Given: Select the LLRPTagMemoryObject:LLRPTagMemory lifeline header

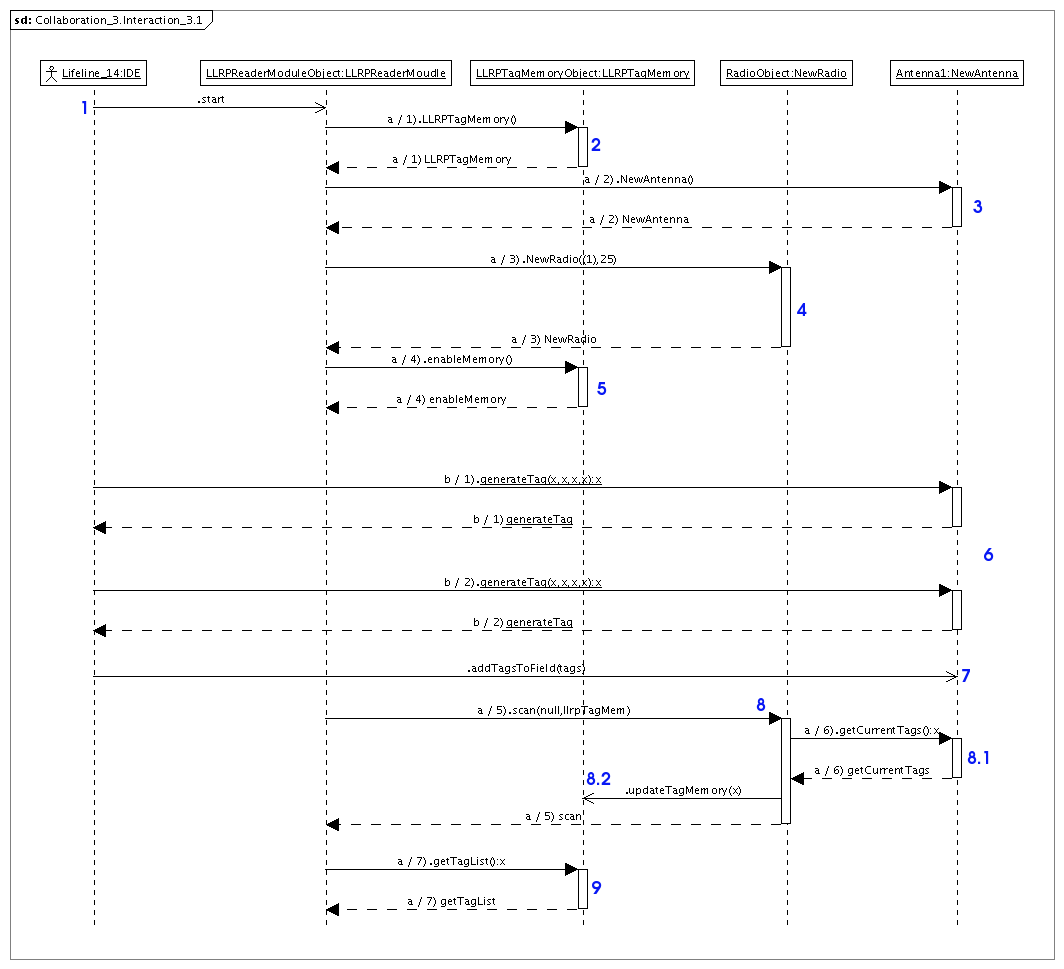Looking at the screenshot, I should pyautogui.click(x=583, y=73).
